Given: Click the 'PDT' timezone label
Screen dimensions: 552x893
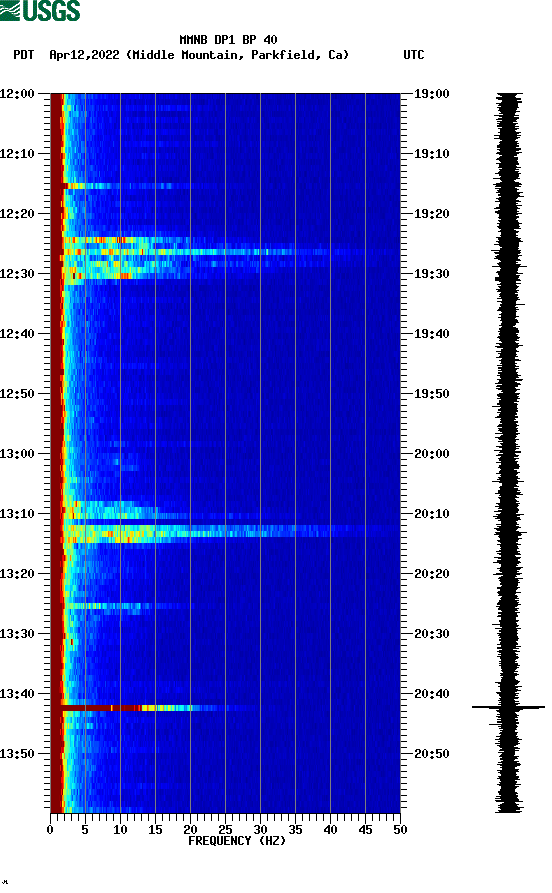Looking at the screenshot, I should coord(23,55).
